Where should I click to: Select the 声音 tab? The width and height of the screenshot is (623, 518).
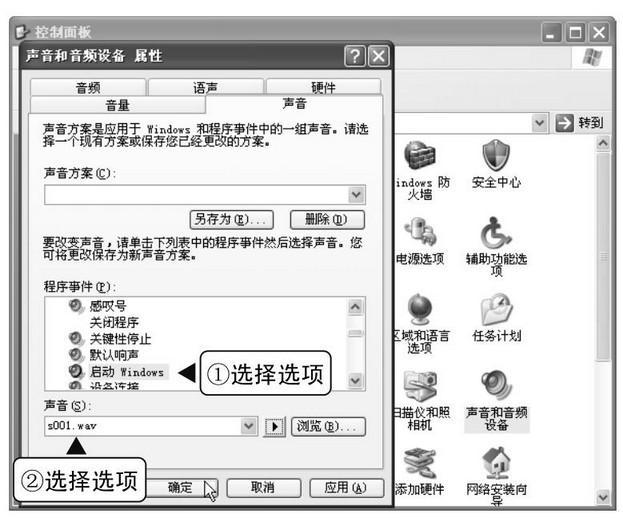294,104
